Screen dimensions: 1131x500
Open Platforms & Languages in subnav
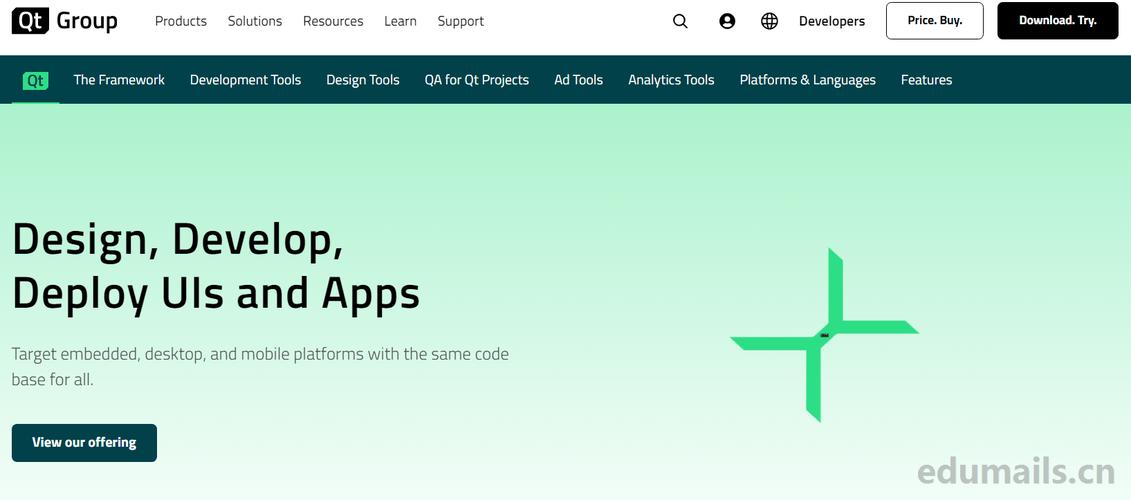tap(808, 80)
